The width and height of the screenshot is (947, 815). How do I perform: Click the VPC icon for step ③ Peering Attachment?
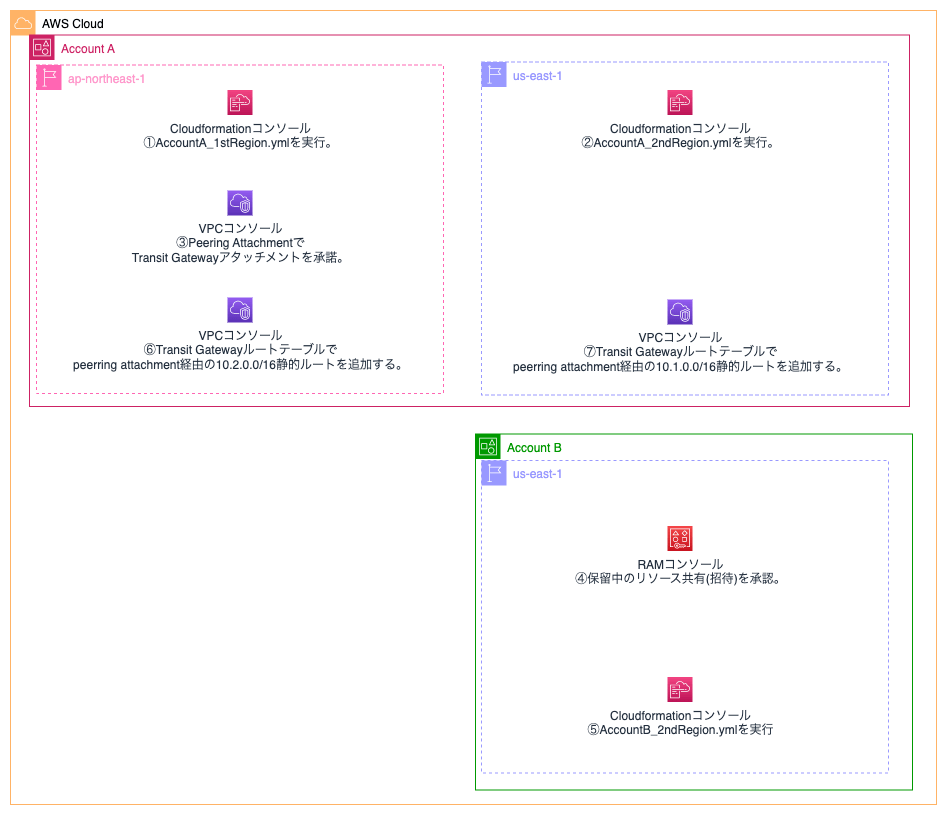coord(240,203)
